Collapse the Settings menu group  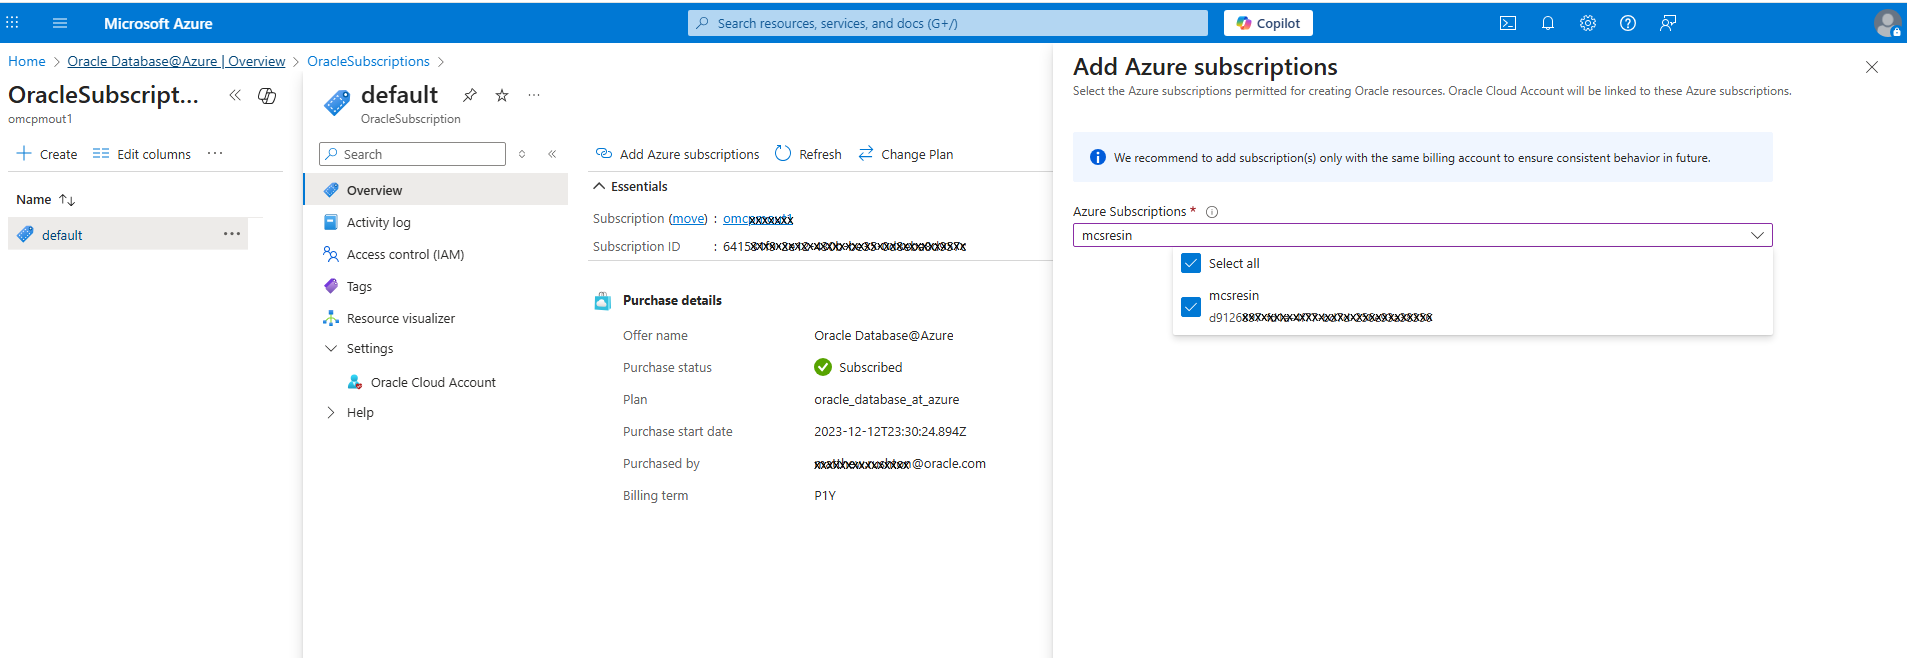331,348
